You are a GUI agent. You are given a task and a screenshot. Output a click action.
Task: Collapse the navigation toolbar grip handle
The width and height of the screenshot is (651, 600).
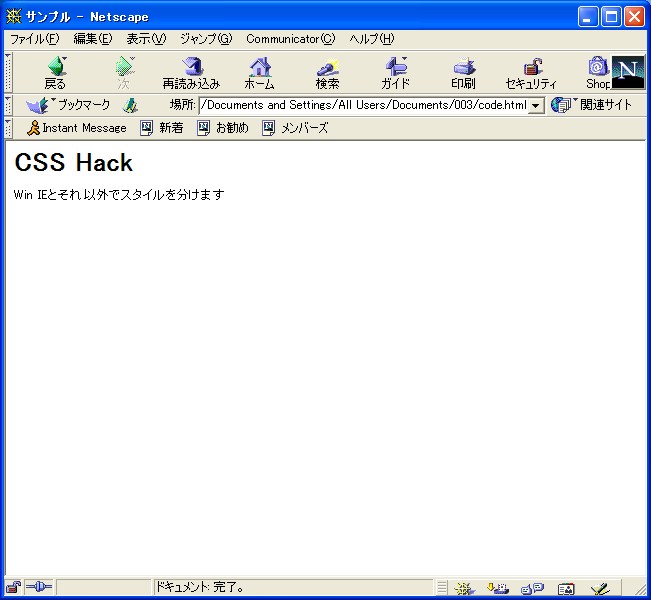pos(8,72)
